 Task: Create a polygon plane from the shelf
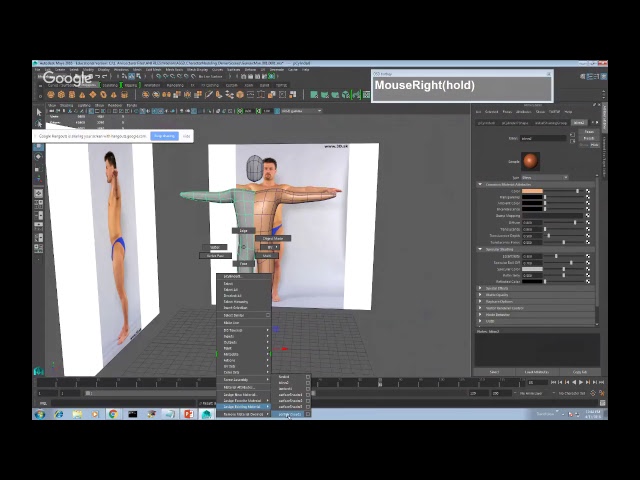(93, 95)
